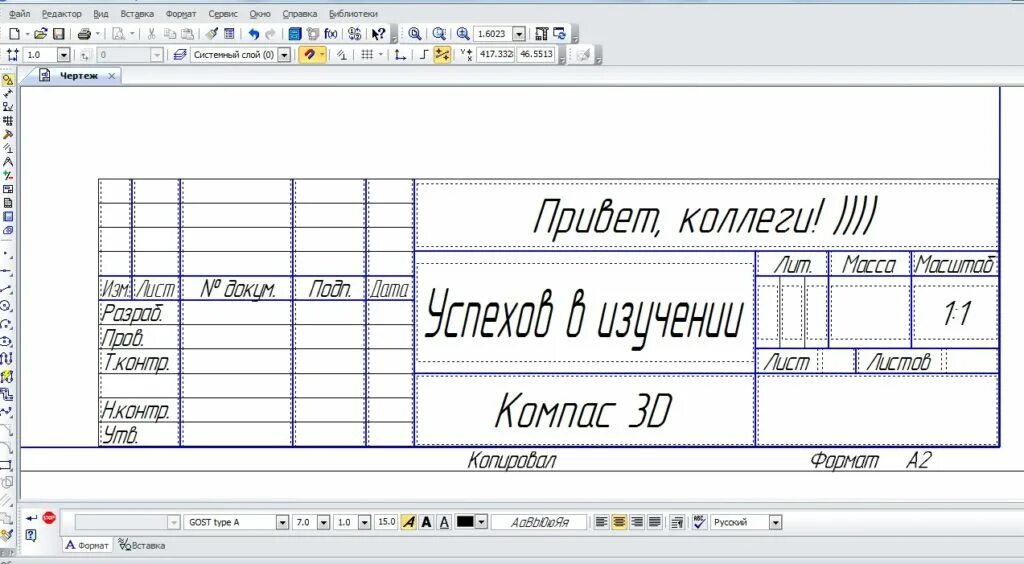
Task: Toggle the magnet snap settings button
Action: click(313, 55)
